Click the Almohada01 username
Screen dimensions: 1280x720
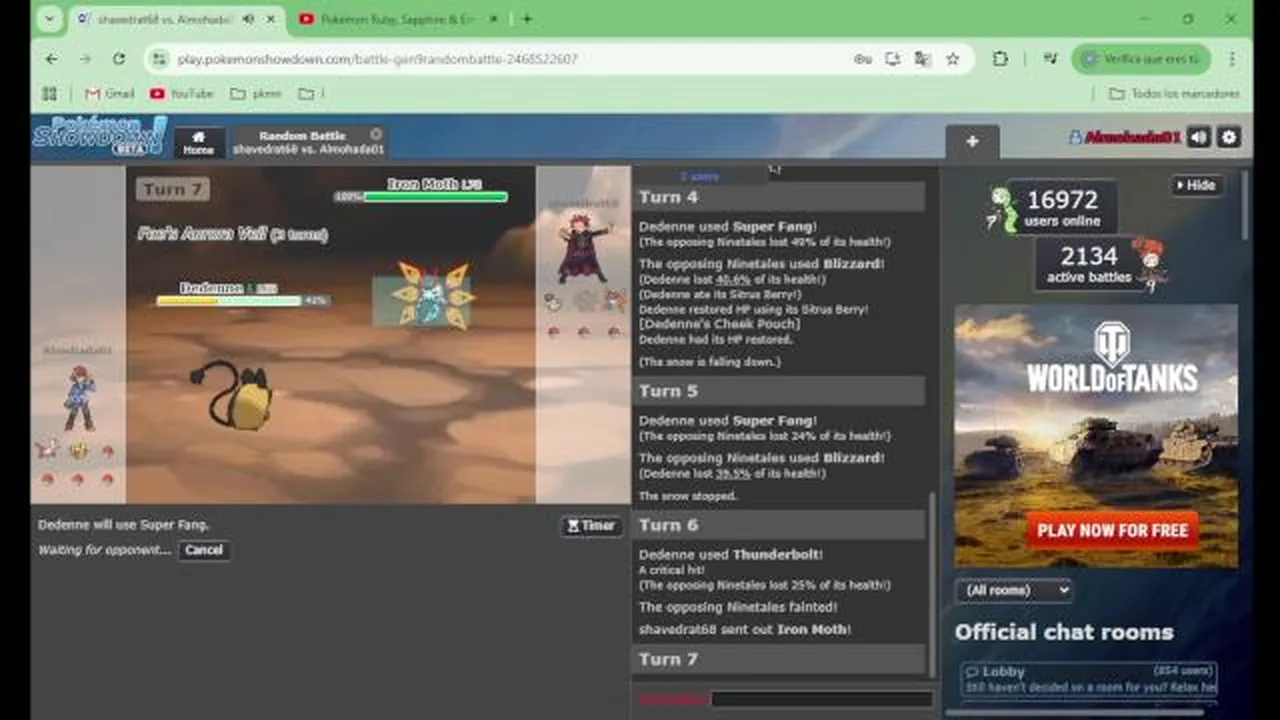[1132, 137]
